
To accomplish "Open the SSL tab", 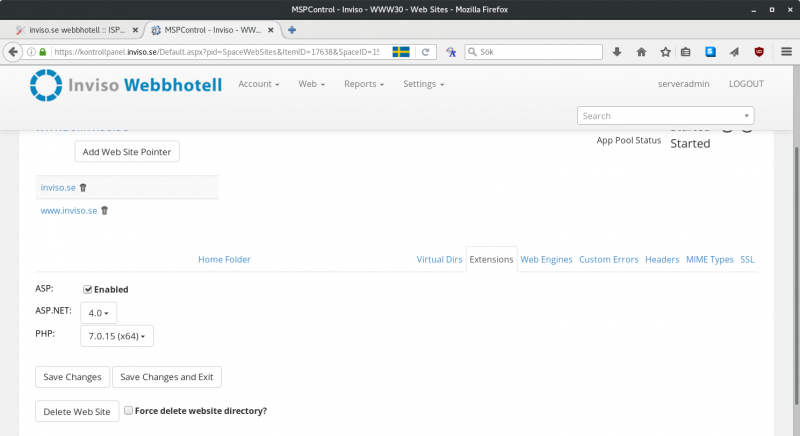I will (747, 260).
